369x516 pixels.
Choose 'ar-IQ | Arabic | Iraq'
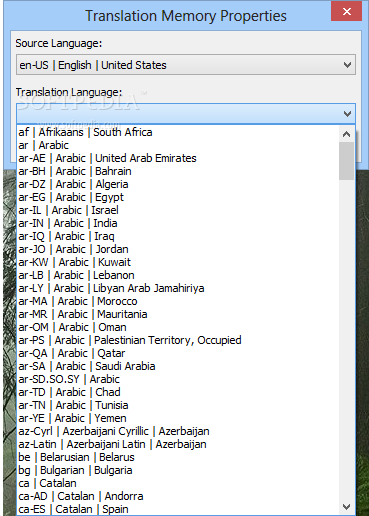178,236
